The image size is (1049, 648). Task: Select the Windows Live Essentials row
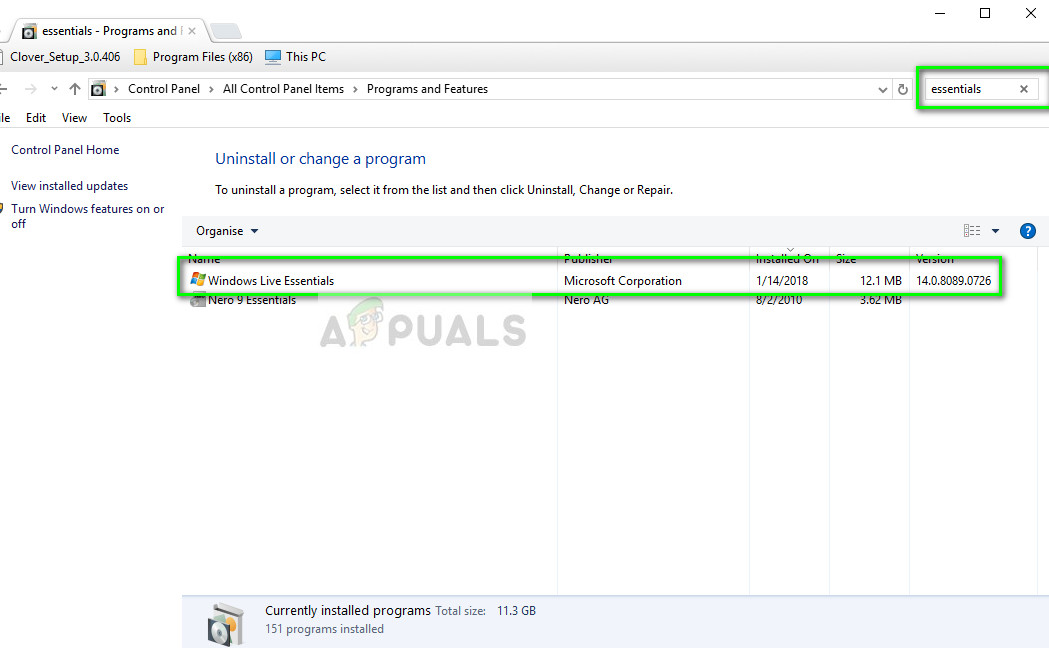(589, 281)
